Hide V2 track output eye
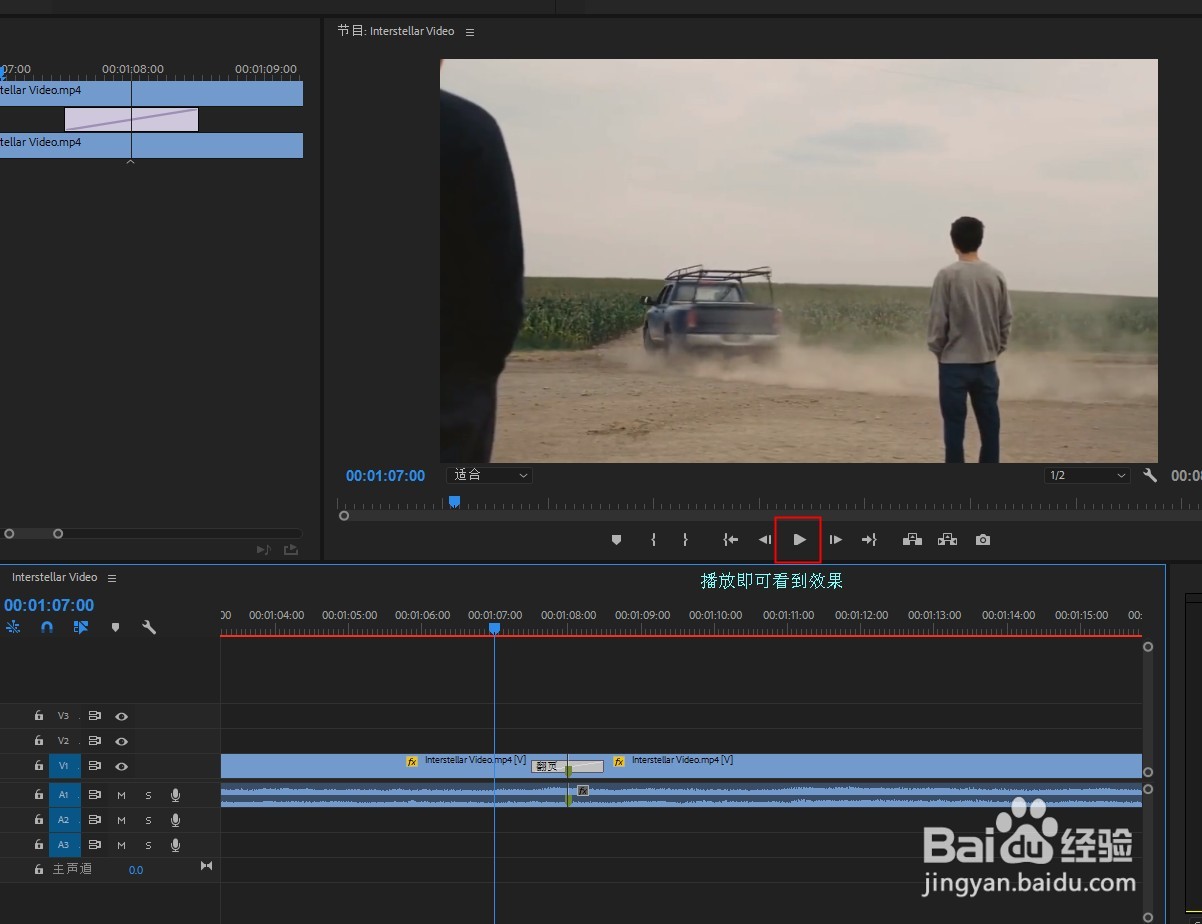 coord(121,741)
